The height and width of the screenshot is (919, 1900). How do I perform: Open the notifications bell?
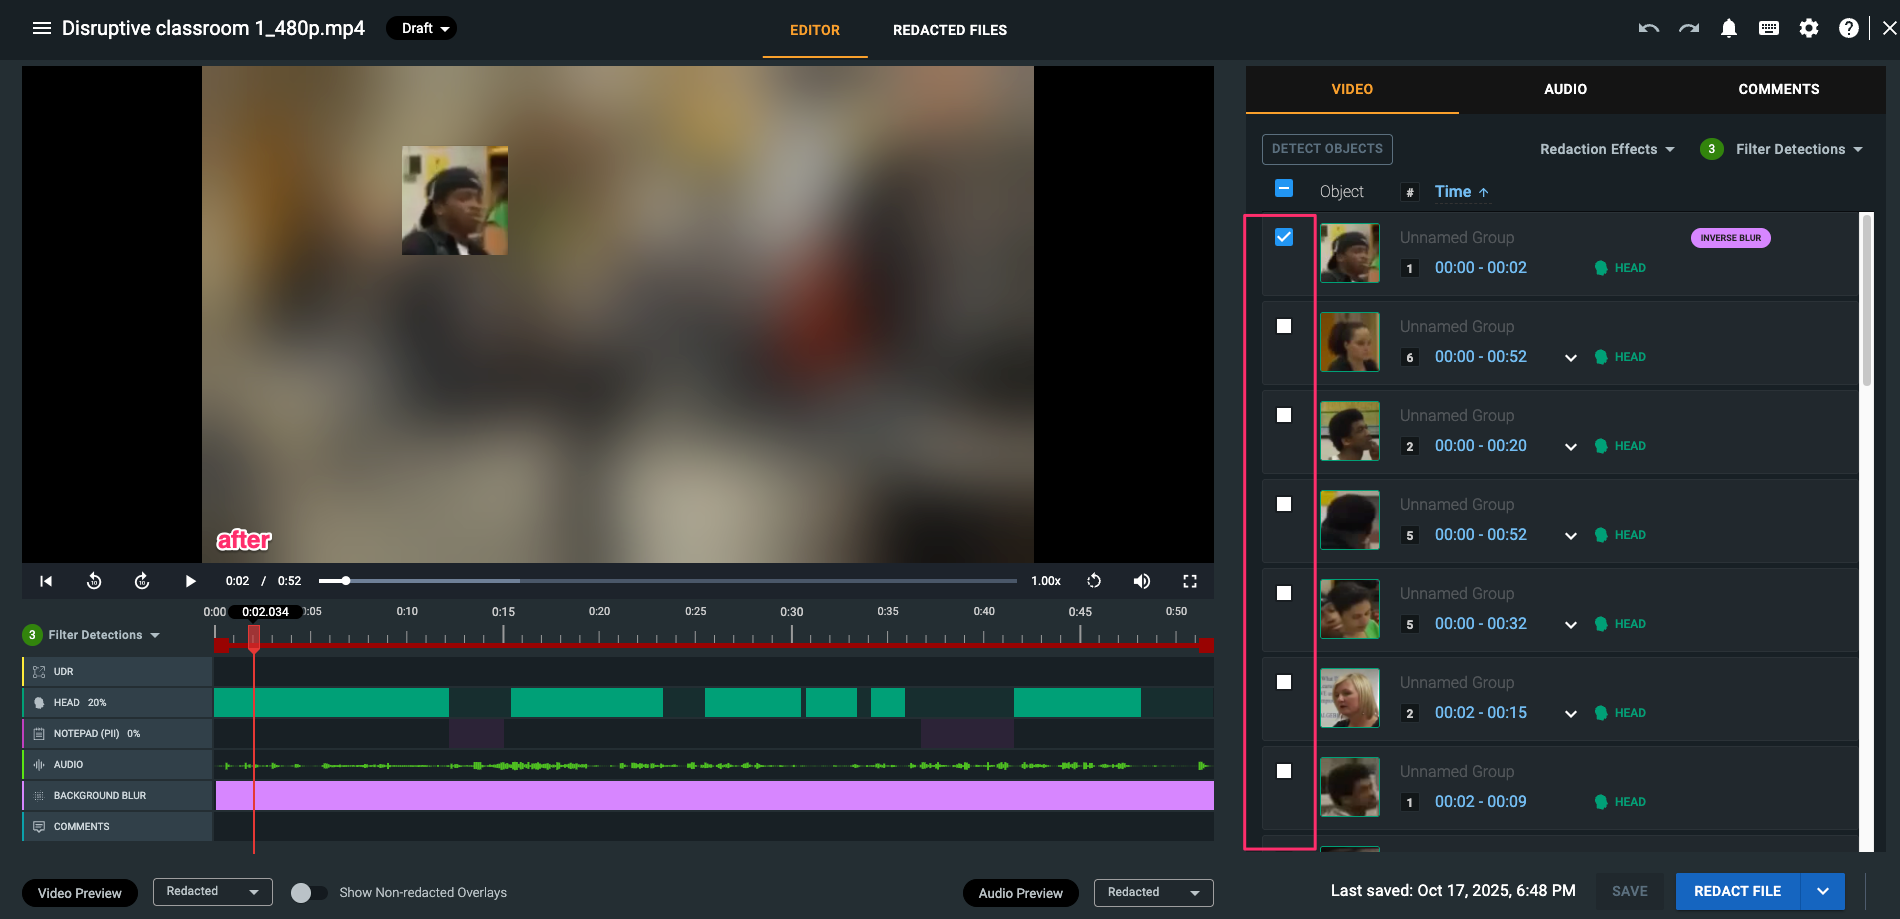[1728, 29]
